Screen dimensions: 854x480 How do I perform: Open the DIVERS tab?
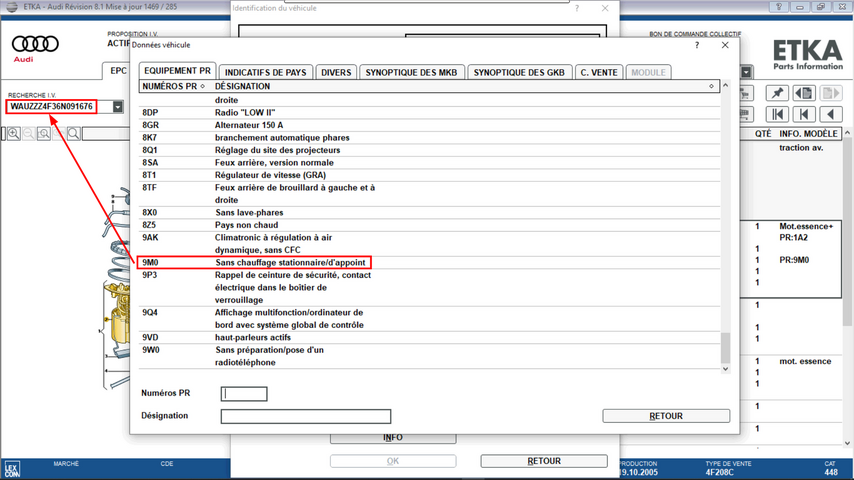(x=336, y=72)
